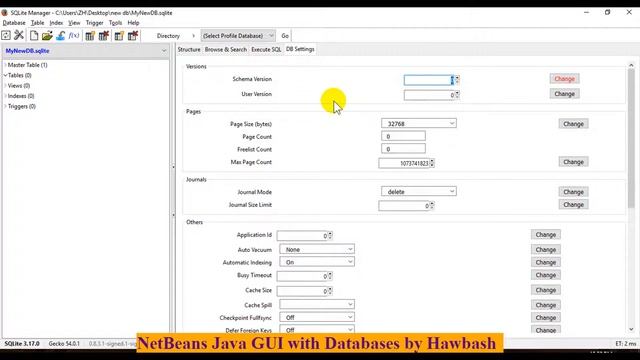Click the Schema Version input field

pos(428,80)
